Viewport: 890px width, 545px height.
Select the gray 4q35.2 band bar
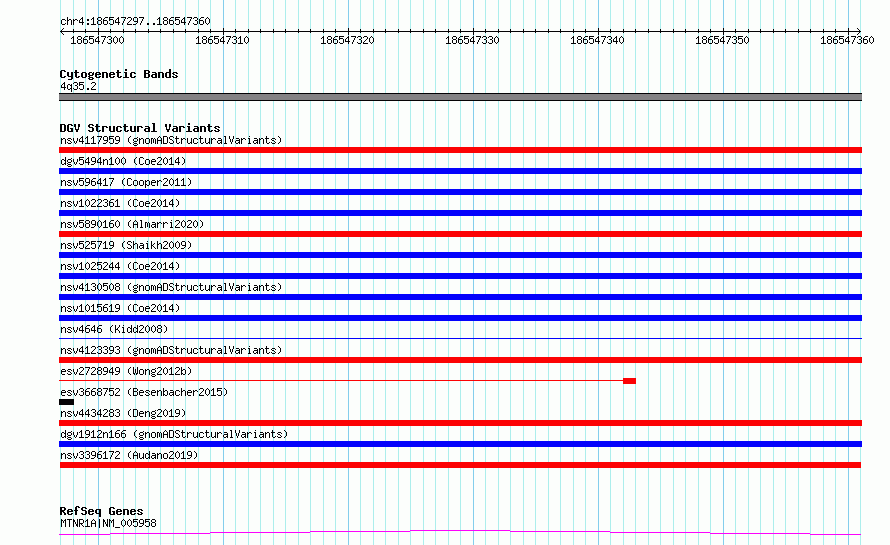click(x=460, y=97)
